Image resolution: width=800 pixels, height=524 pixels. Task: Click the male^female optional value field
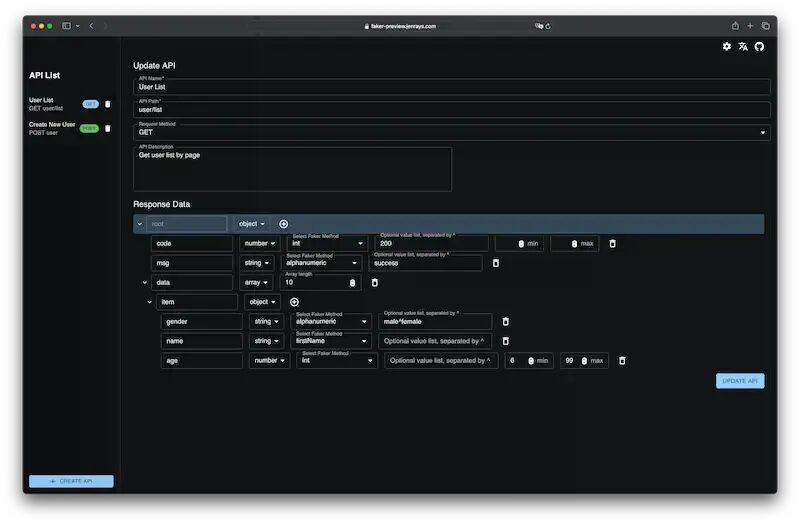click(435, 321)
